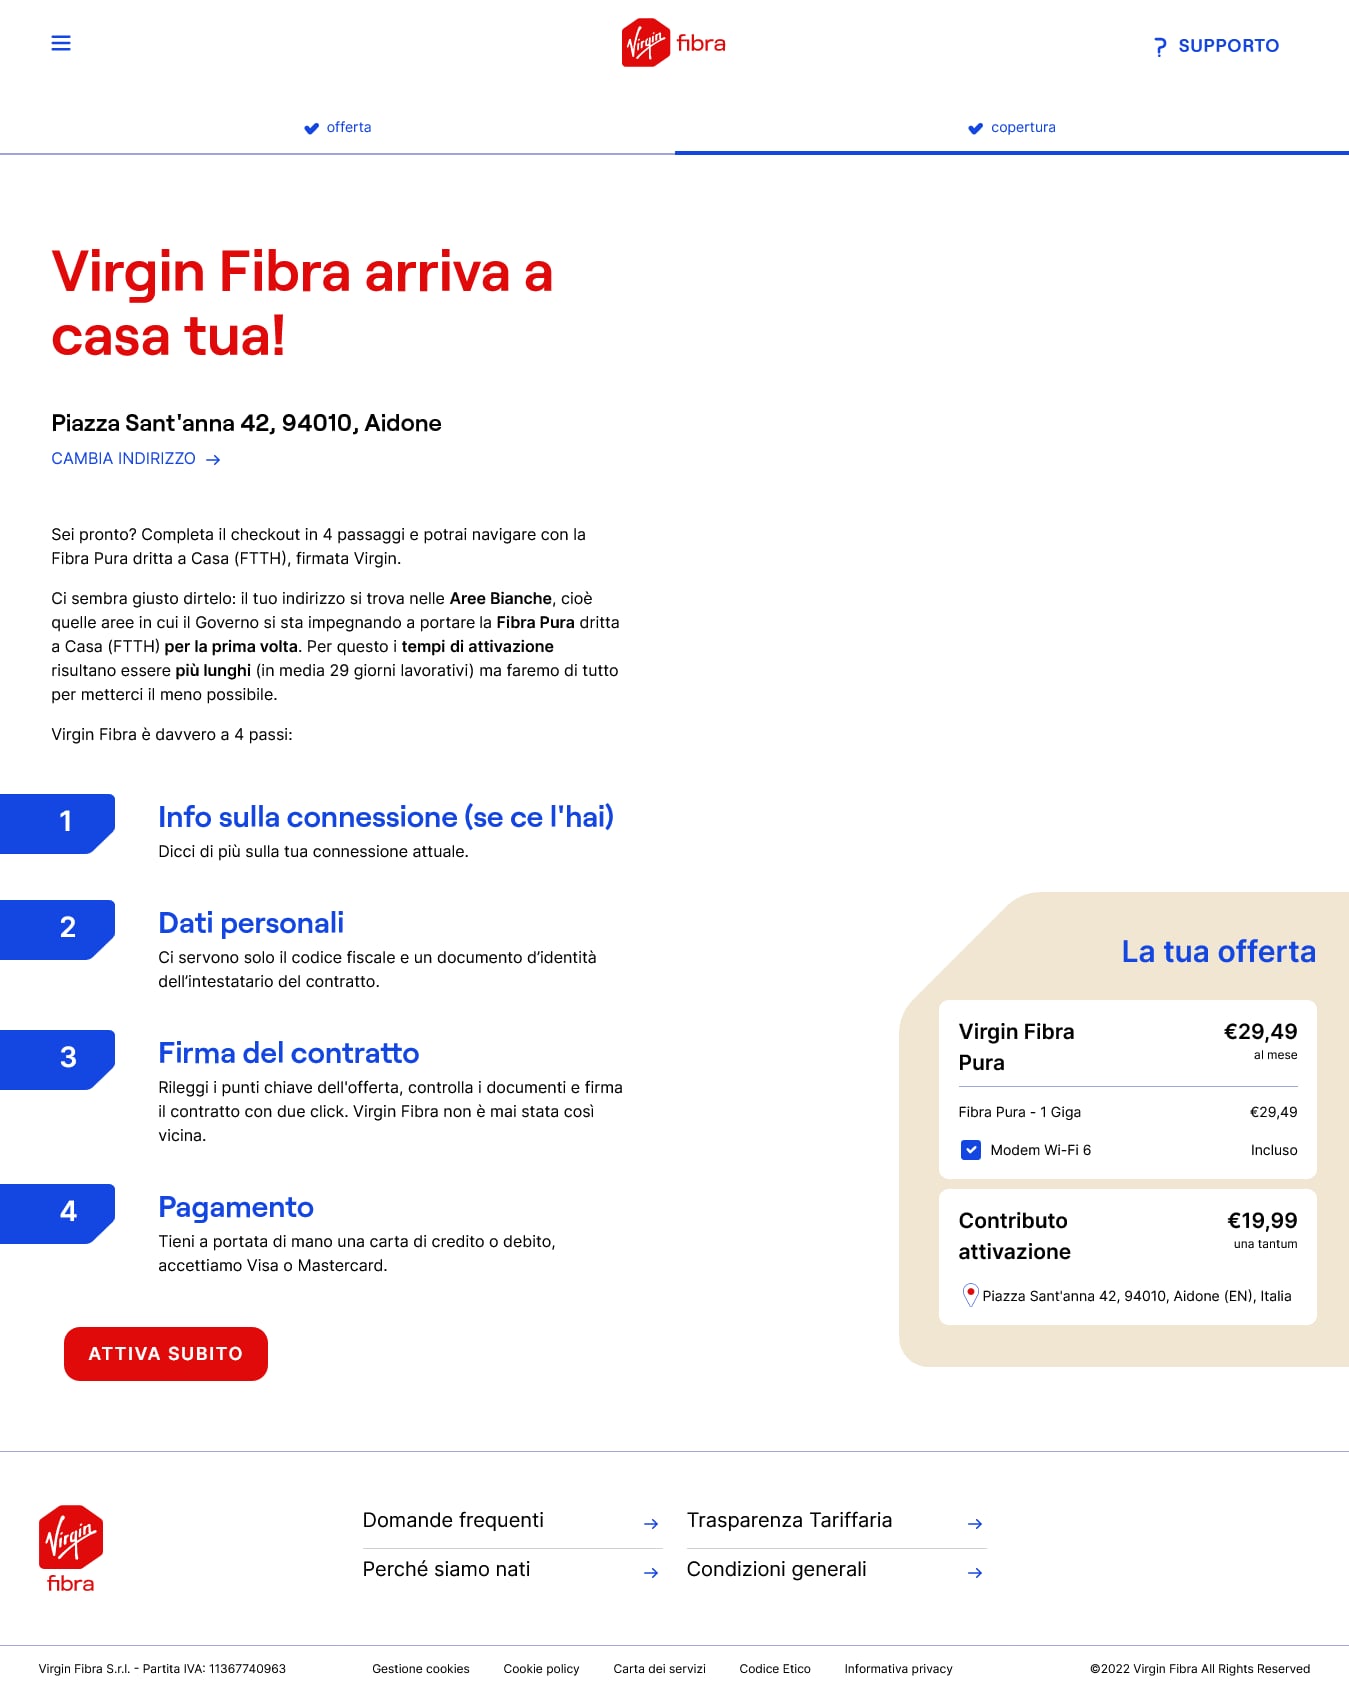Select the copertura step tab
The width and height of the screenshot is (1349, 1692).
point(1012,128)
